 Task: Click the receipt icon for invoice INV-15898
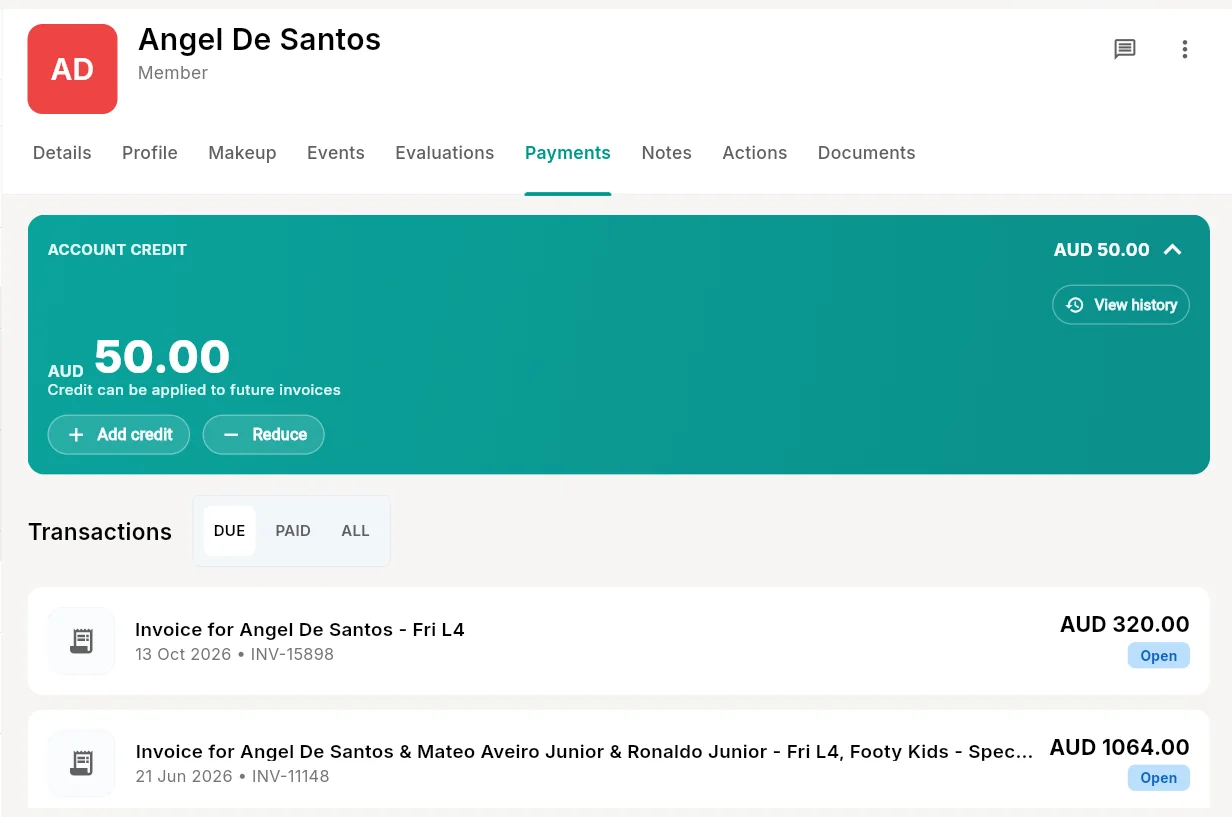coord(81,641)
